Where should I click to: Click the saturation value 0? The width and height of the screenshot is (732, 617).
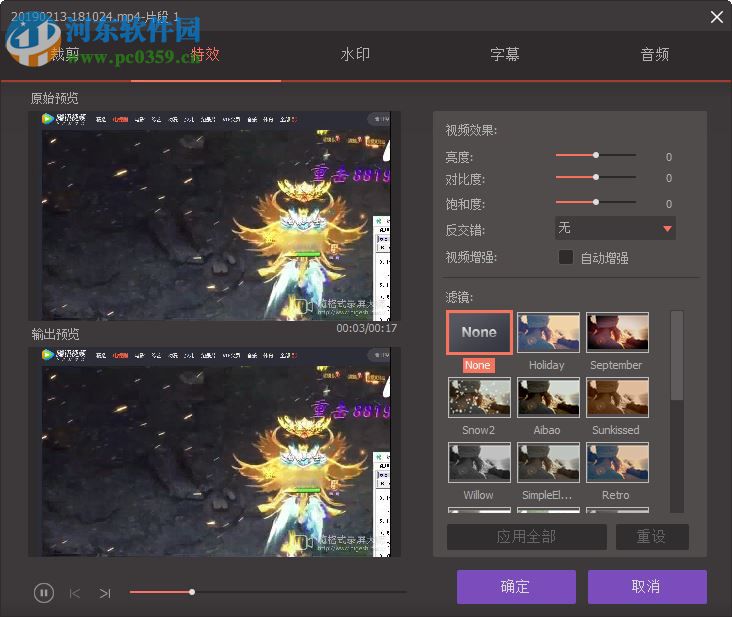(x=669, y=204)
